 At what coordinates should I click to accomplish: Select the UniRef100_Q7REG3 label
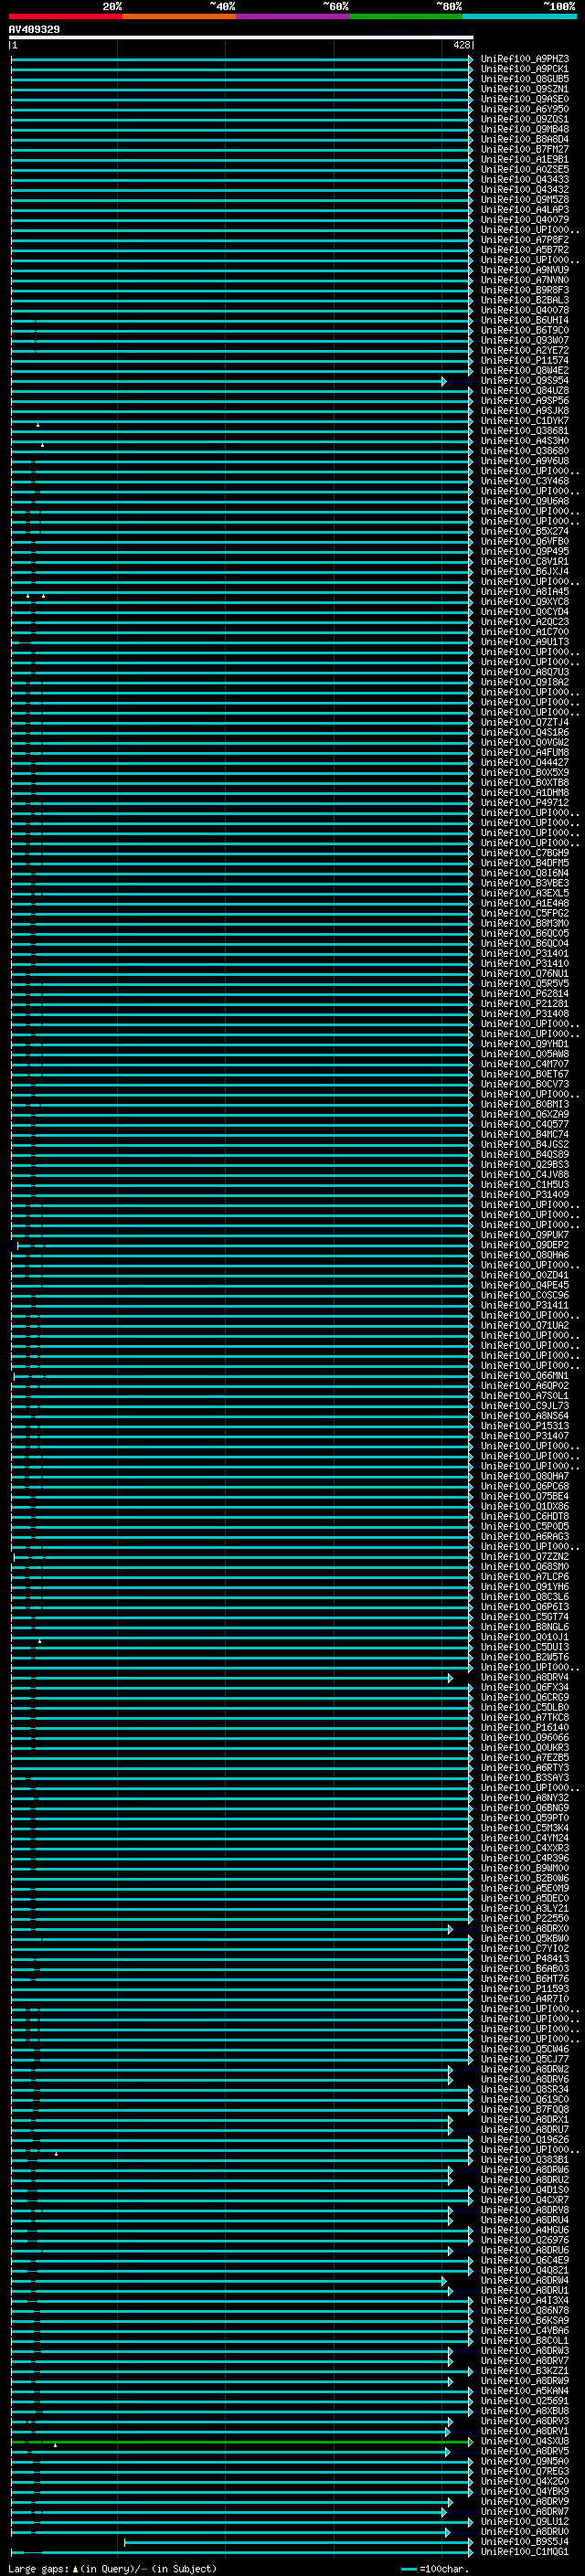(x=524, y=2471)
